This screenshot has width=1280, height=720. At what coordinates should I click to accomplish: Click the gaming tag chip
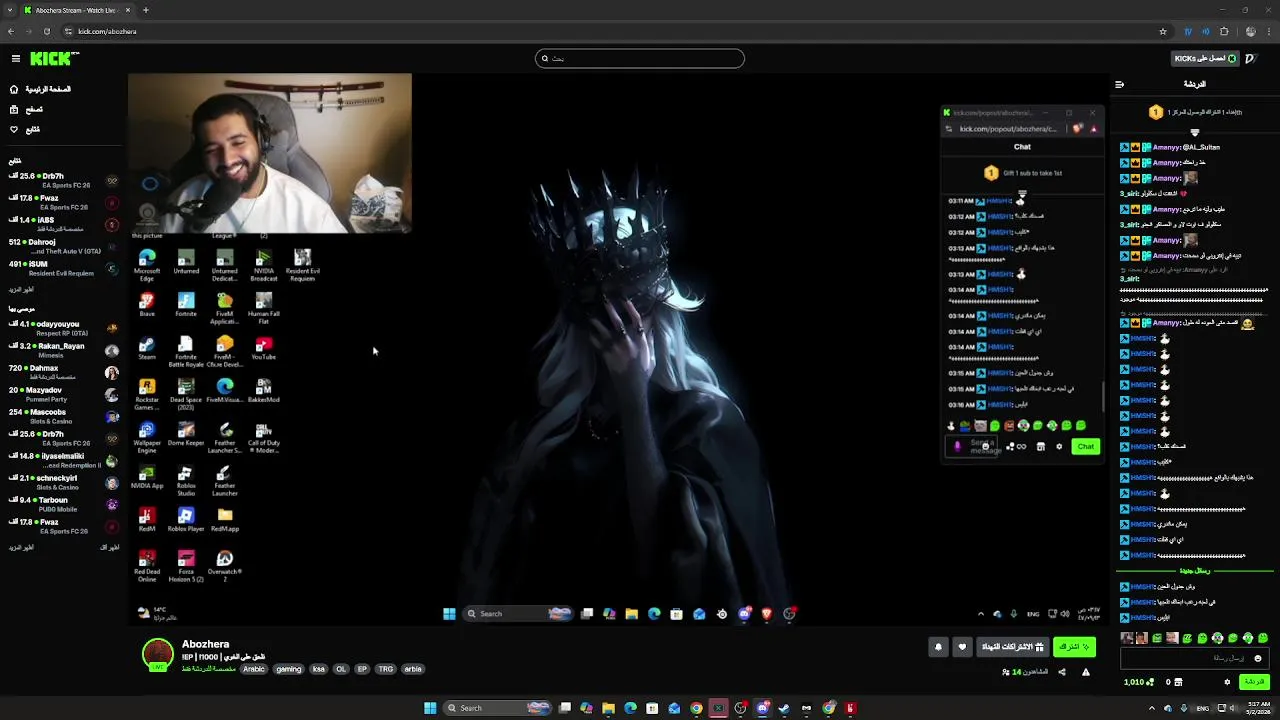289,669
